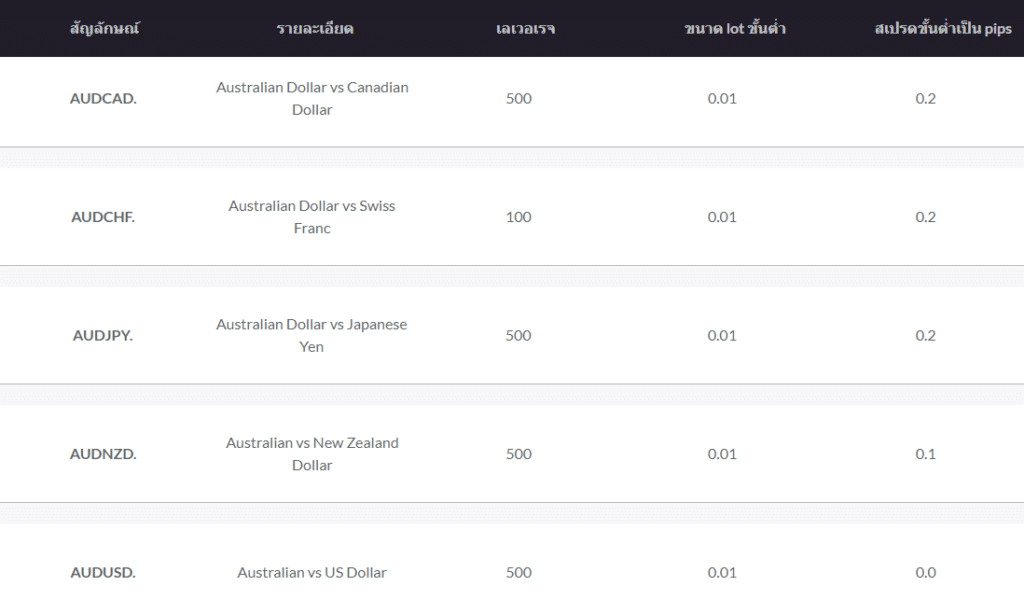Select the AUDNZD. symbol
This screenshot has width=1024, height=600.
[x=103, y=454]
